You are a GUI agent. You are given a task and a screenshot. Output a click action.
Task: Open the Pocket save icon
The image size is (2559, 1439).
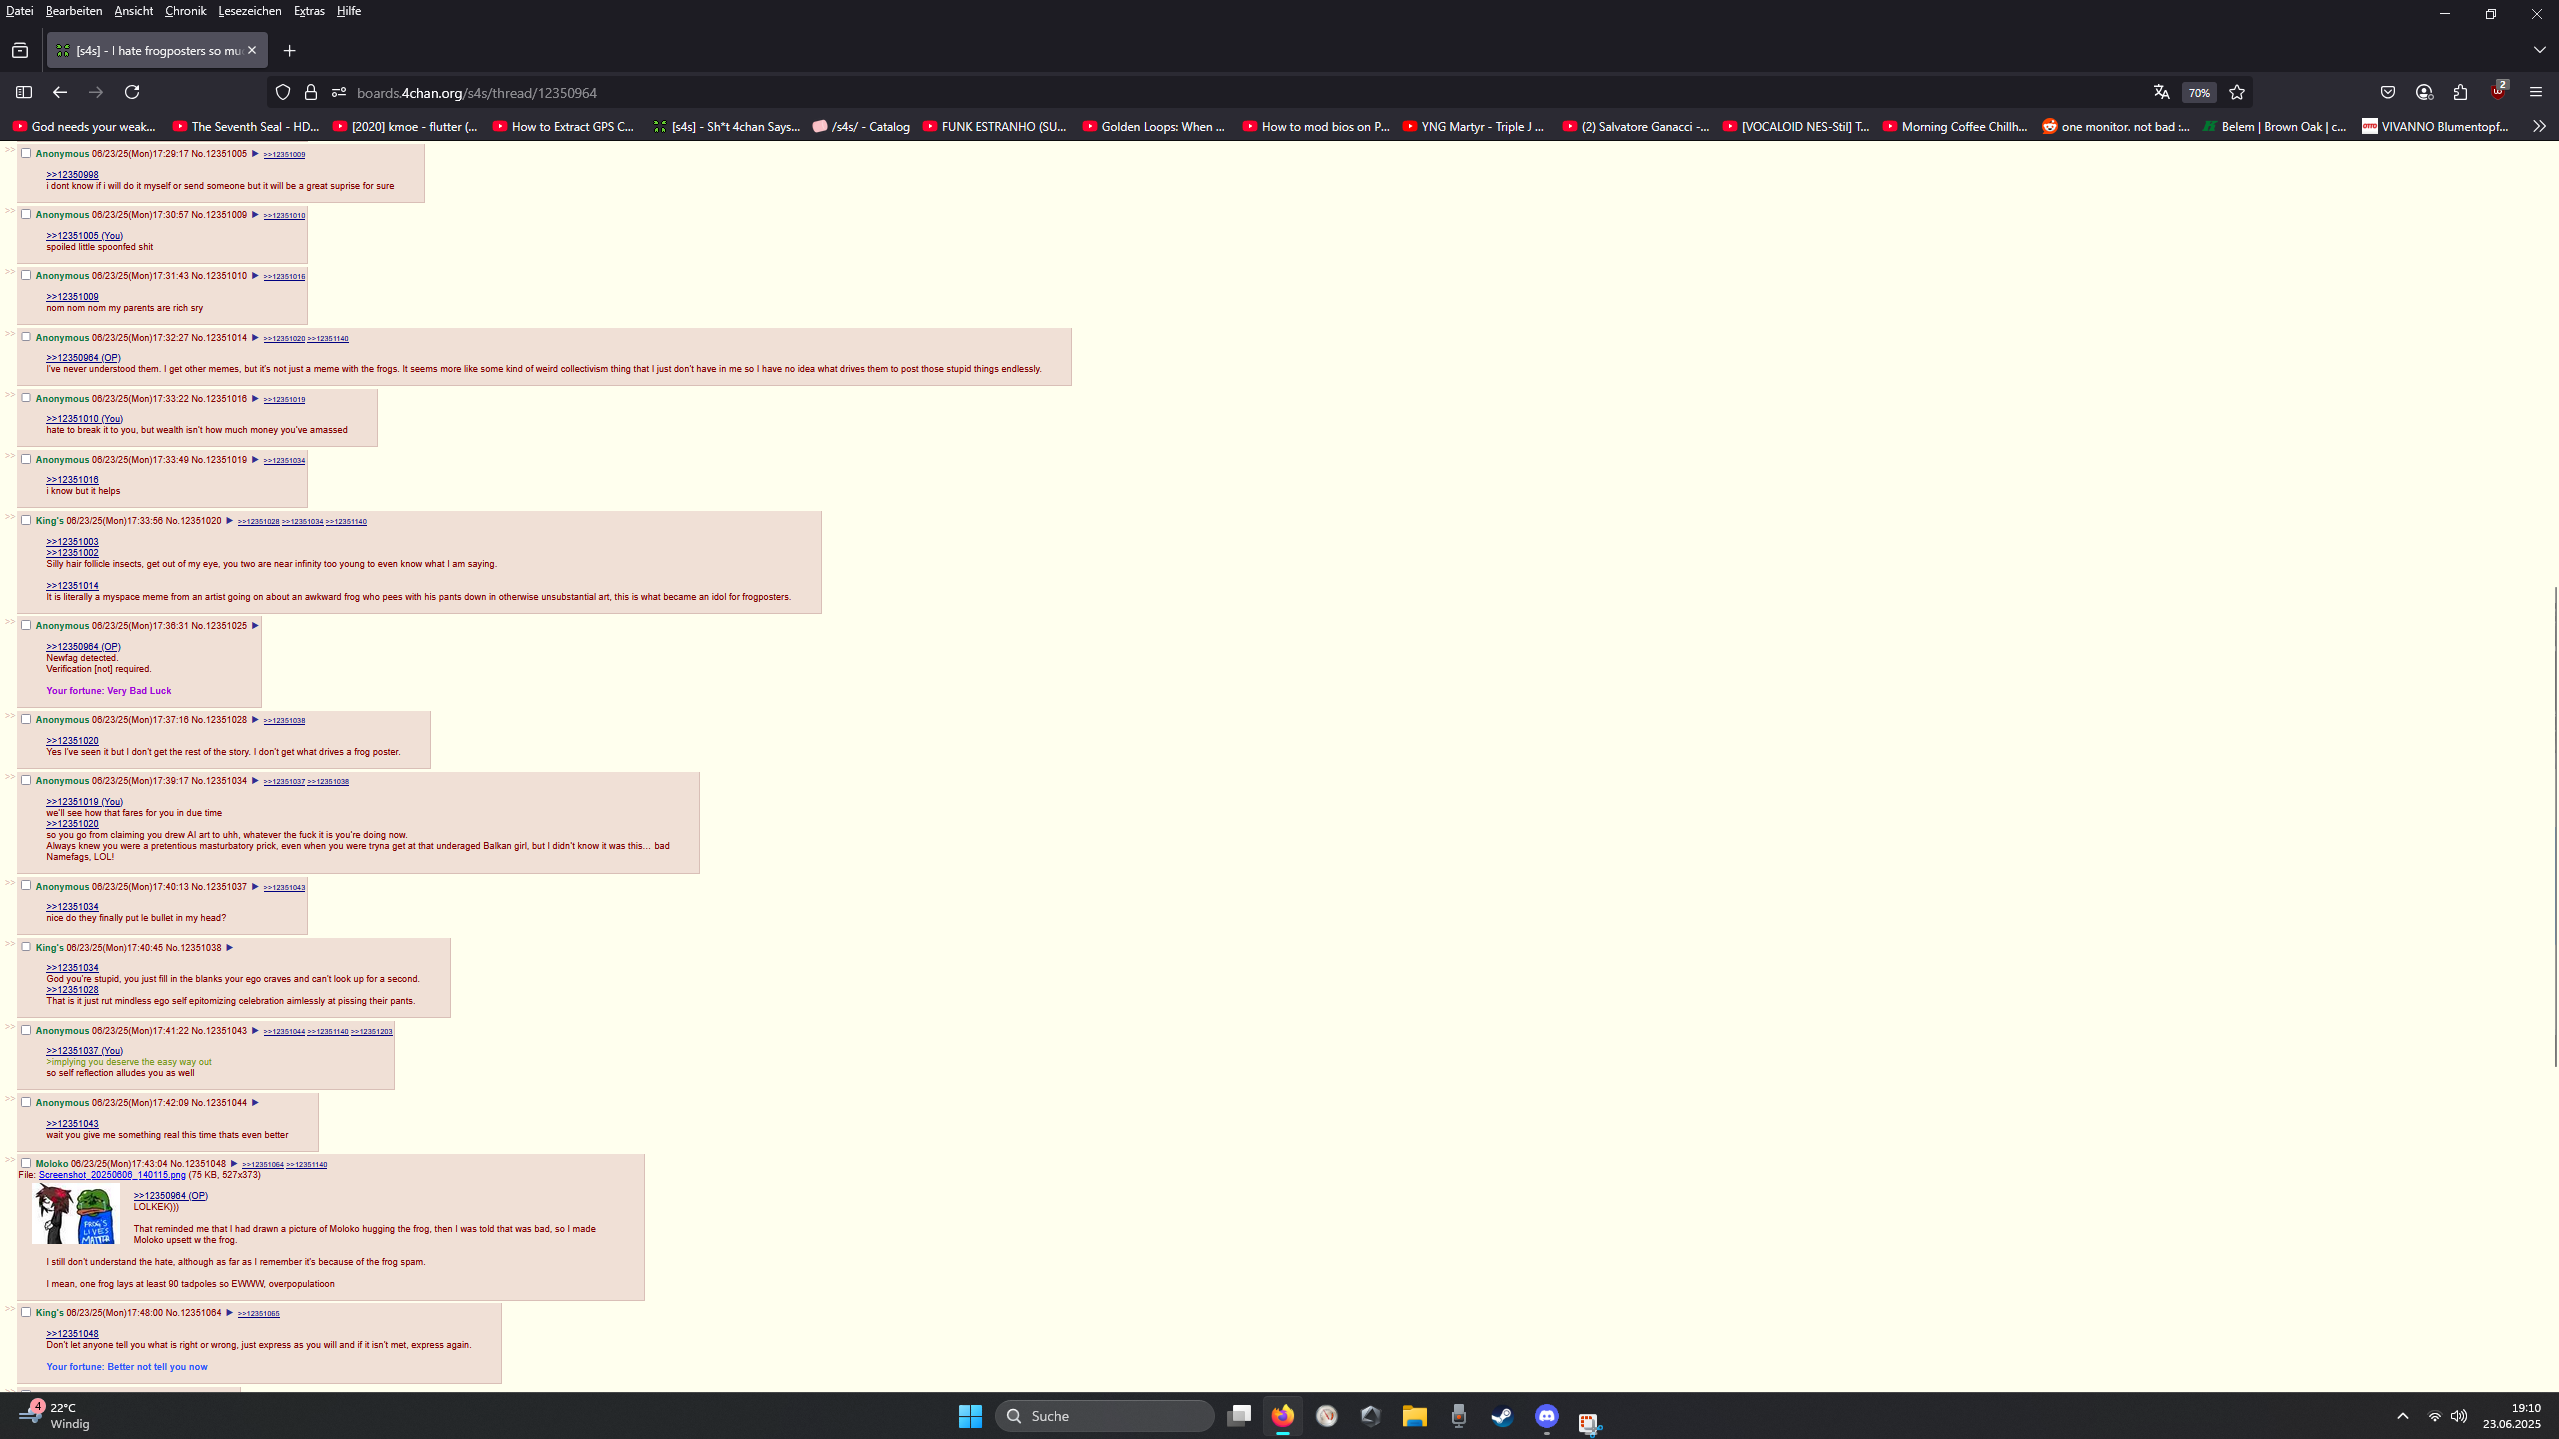tap(2388, 92)
